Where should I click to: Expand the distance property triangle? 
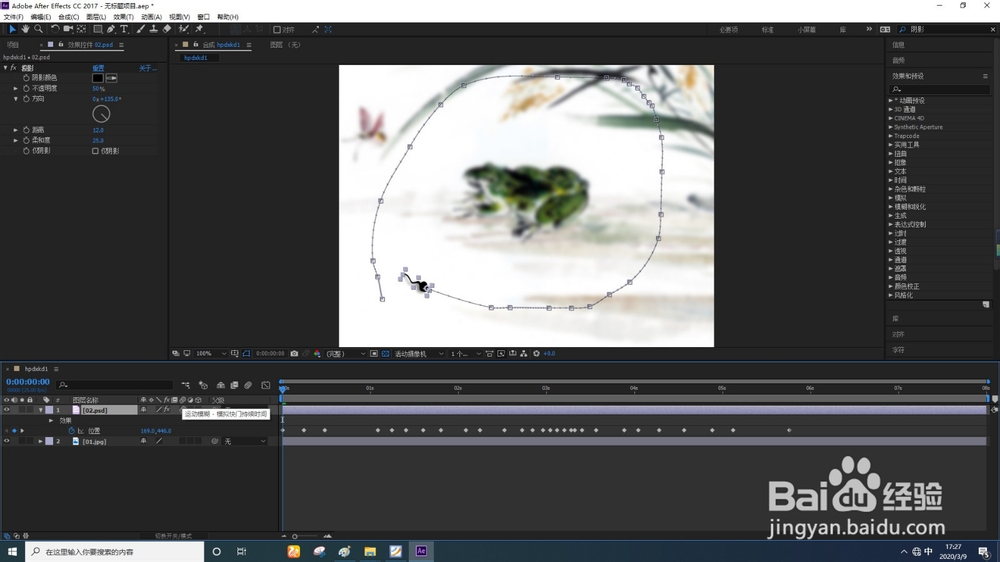tap(16, 130)
